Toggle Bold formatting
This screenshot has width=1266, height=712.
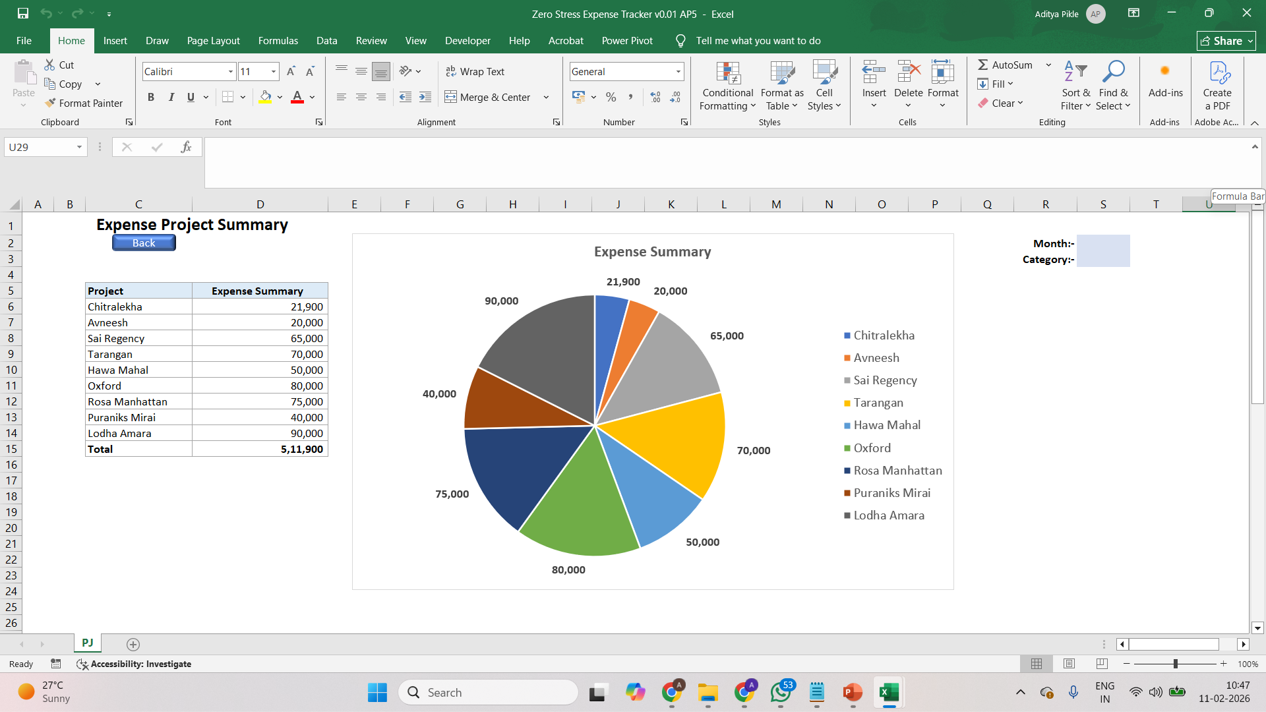[x=151, y=98]
